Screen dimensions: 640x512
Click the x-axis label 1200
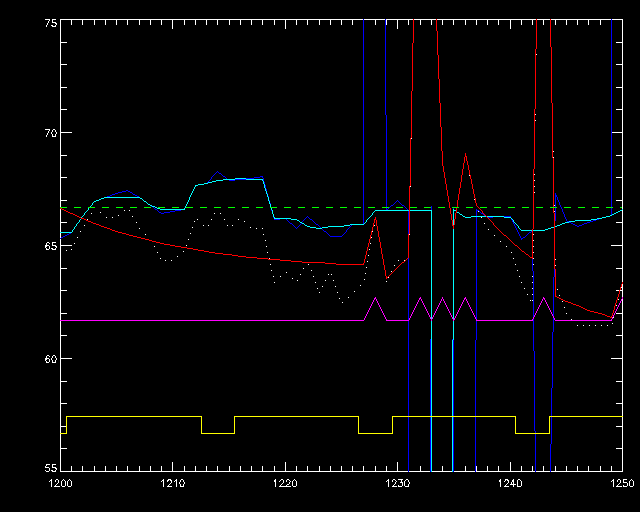coord(60,482)
